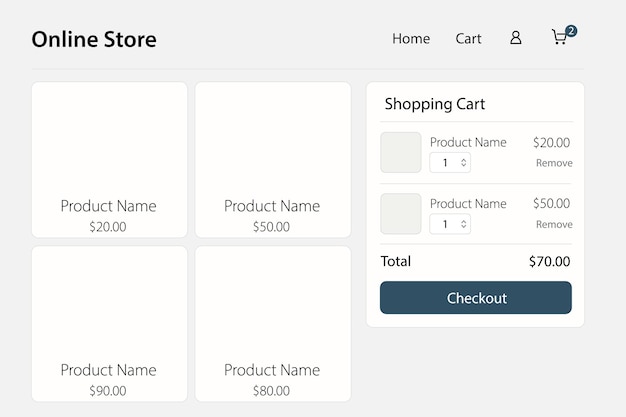The width and height of the screenshot is (626, 417).
Task: Select the $50.00 product card
Action: coord(273,160)
